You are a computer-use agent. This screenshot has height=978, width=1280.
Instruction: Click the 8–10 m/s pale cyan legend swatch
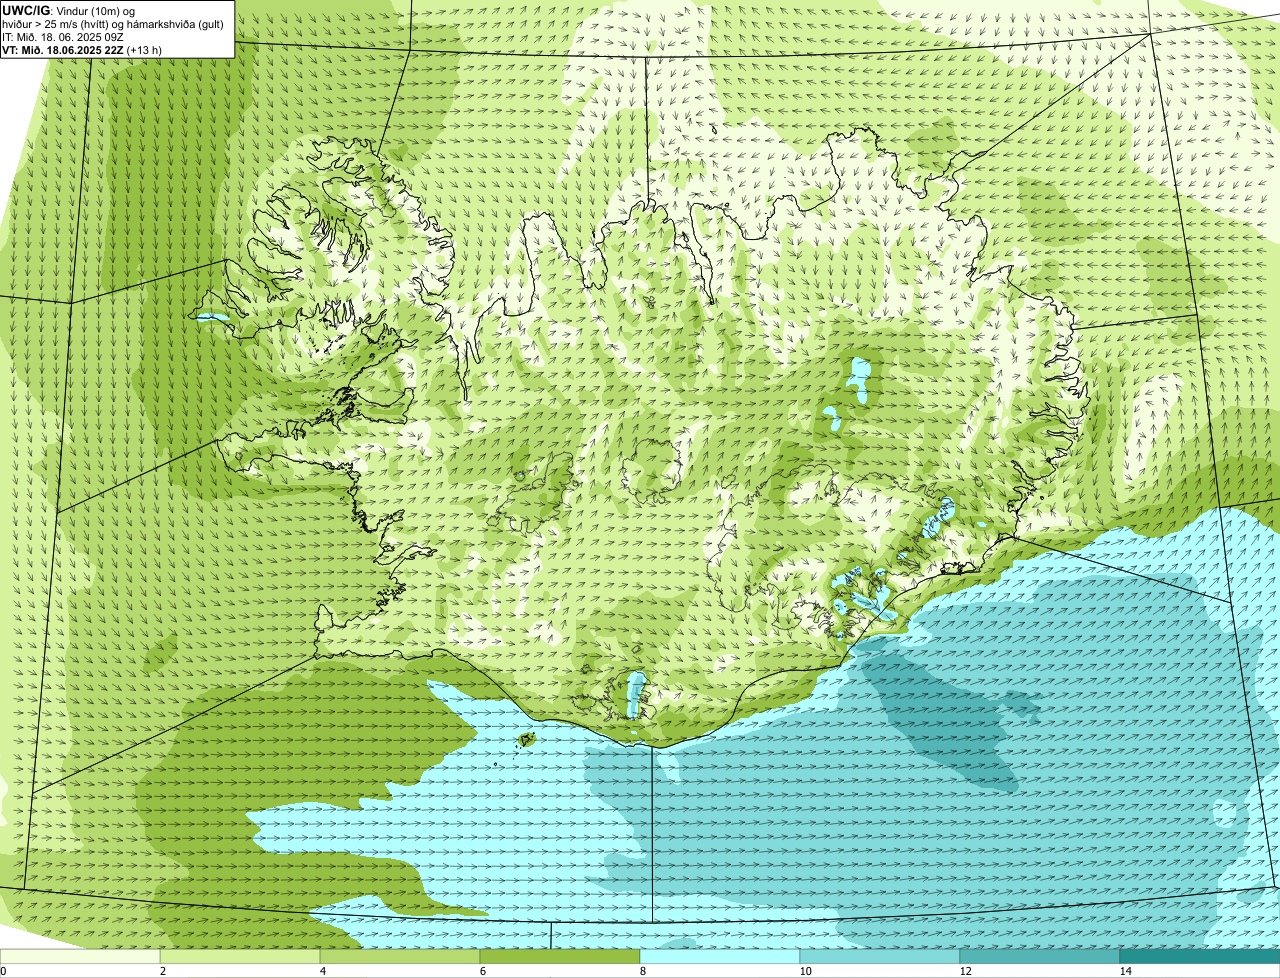720,957
